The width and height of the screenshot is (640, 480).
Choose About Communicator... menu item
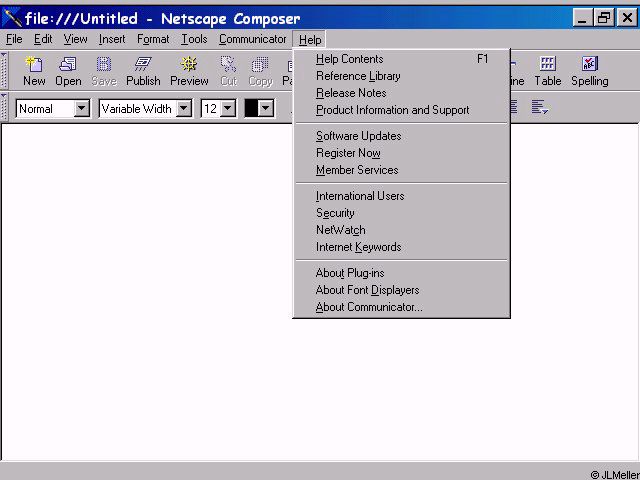click(402, 307)
